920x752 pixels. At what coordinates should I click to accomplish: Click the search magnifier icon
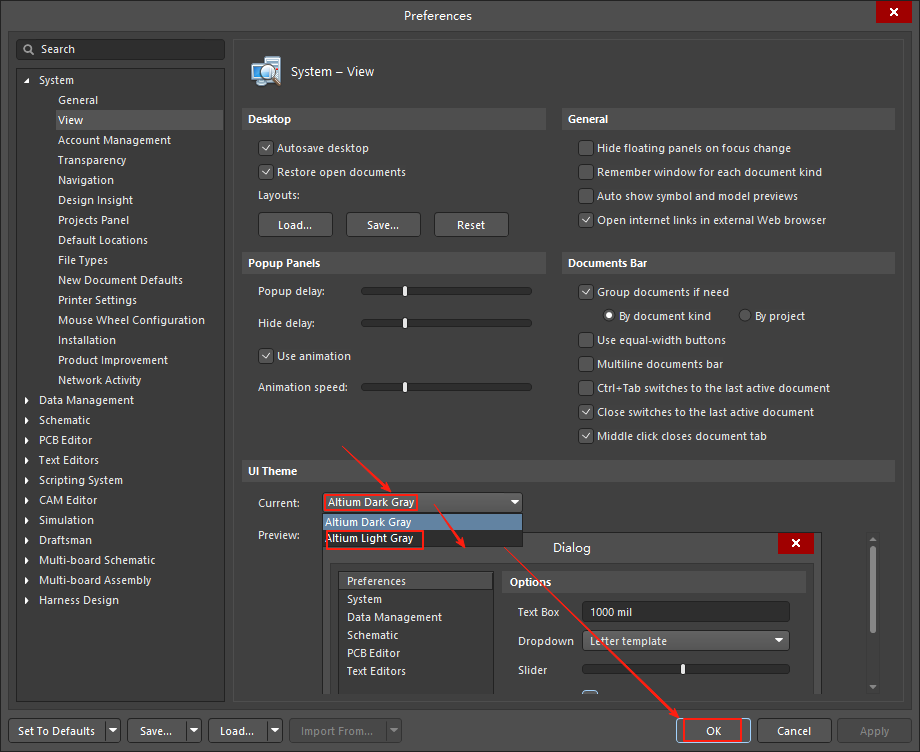point(28,50)
